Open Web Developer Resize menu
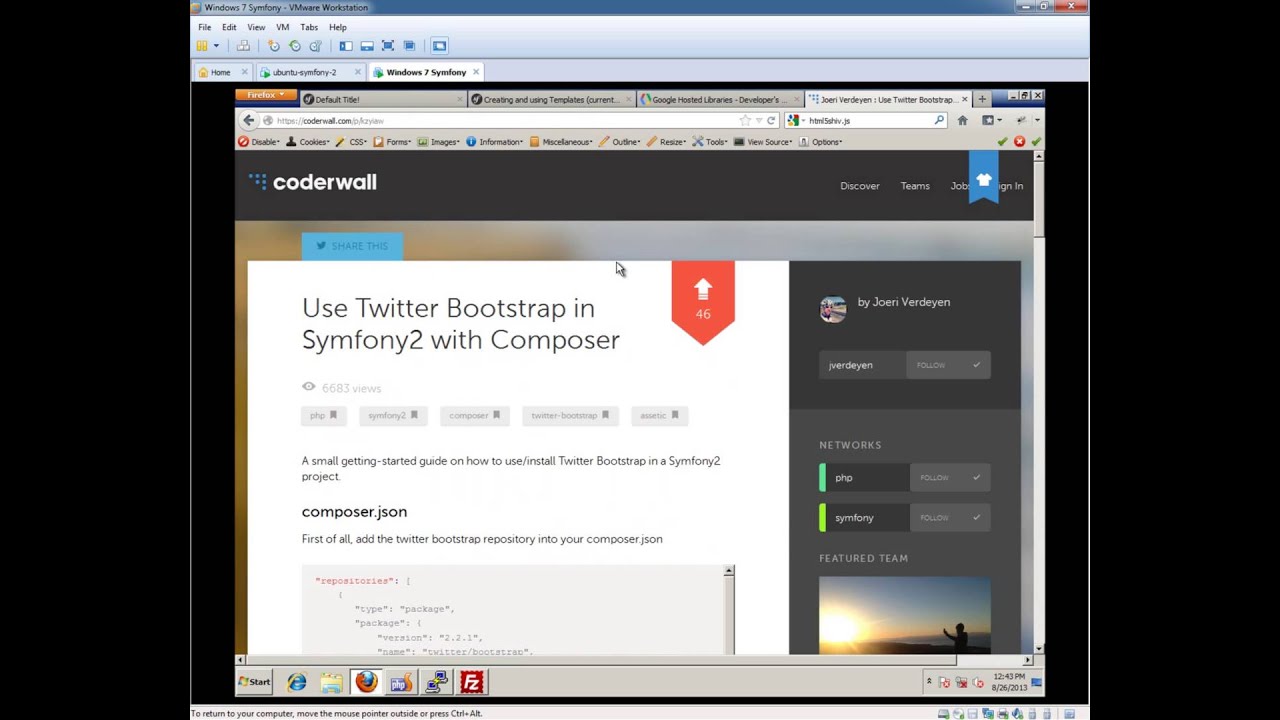This screenshot has width=1280, height=720. [x=667, y=142]
